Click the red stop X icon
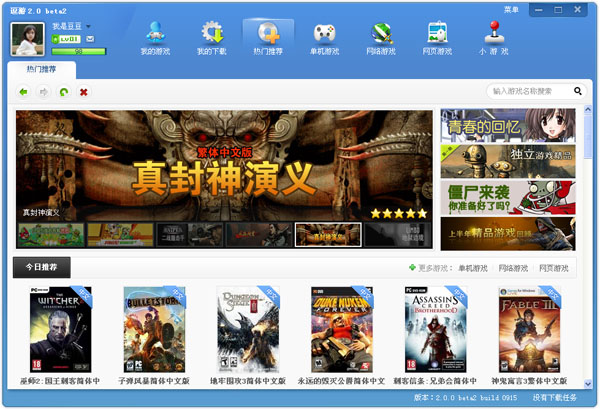 click(84, 92)
